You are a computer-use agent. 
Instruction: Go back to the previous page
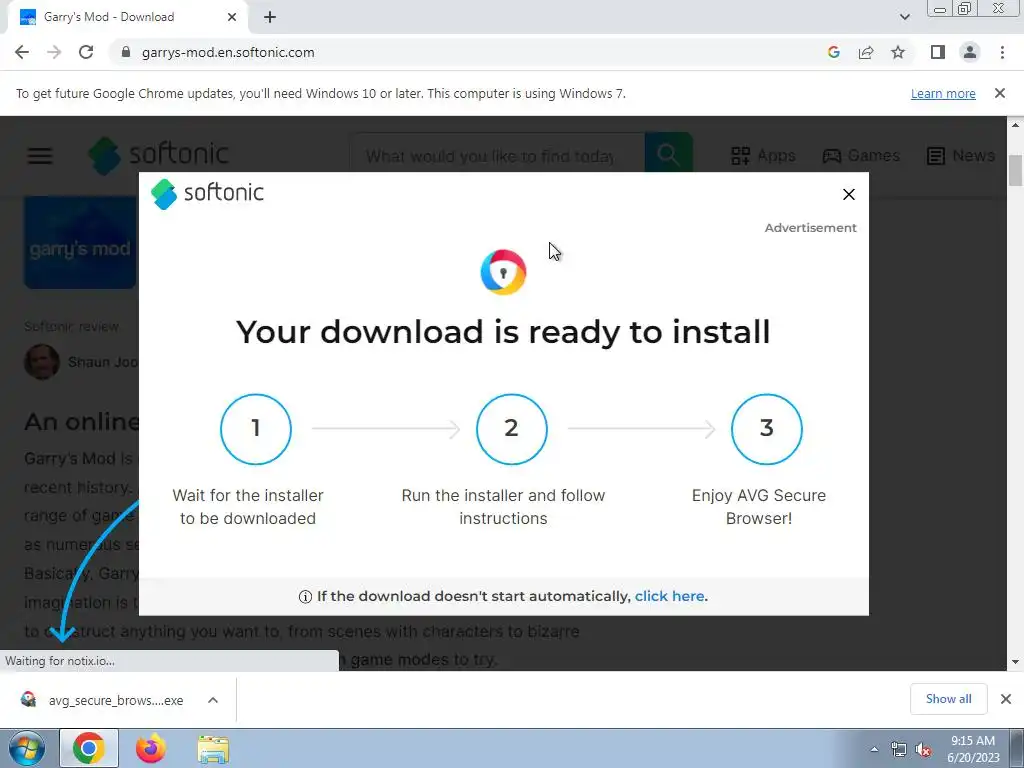pos(22,52)
